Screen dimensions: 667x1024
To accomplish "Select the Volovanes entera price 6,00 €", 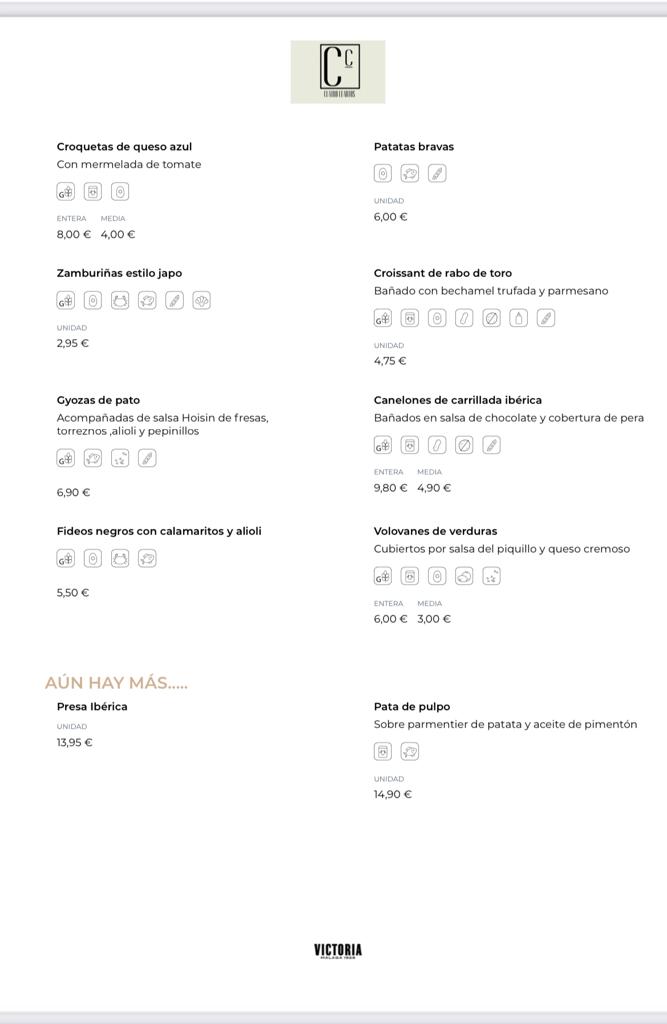I will [x=391, y=619].
